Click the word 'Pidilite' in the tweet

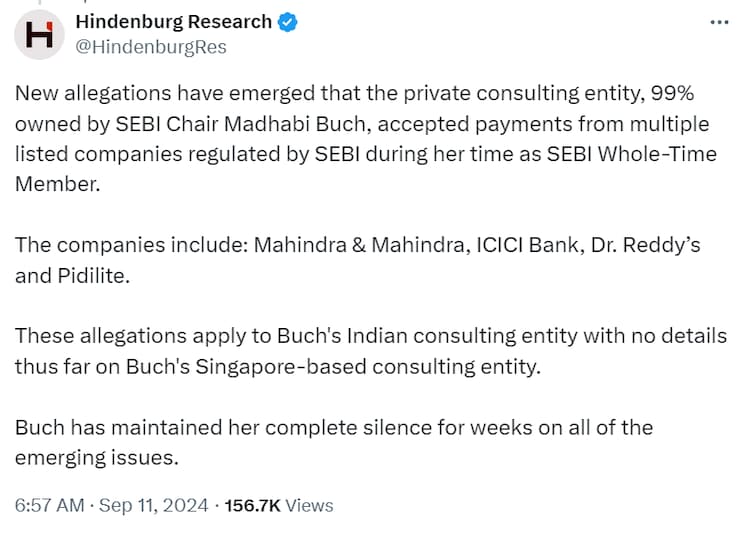click(92, 277)
